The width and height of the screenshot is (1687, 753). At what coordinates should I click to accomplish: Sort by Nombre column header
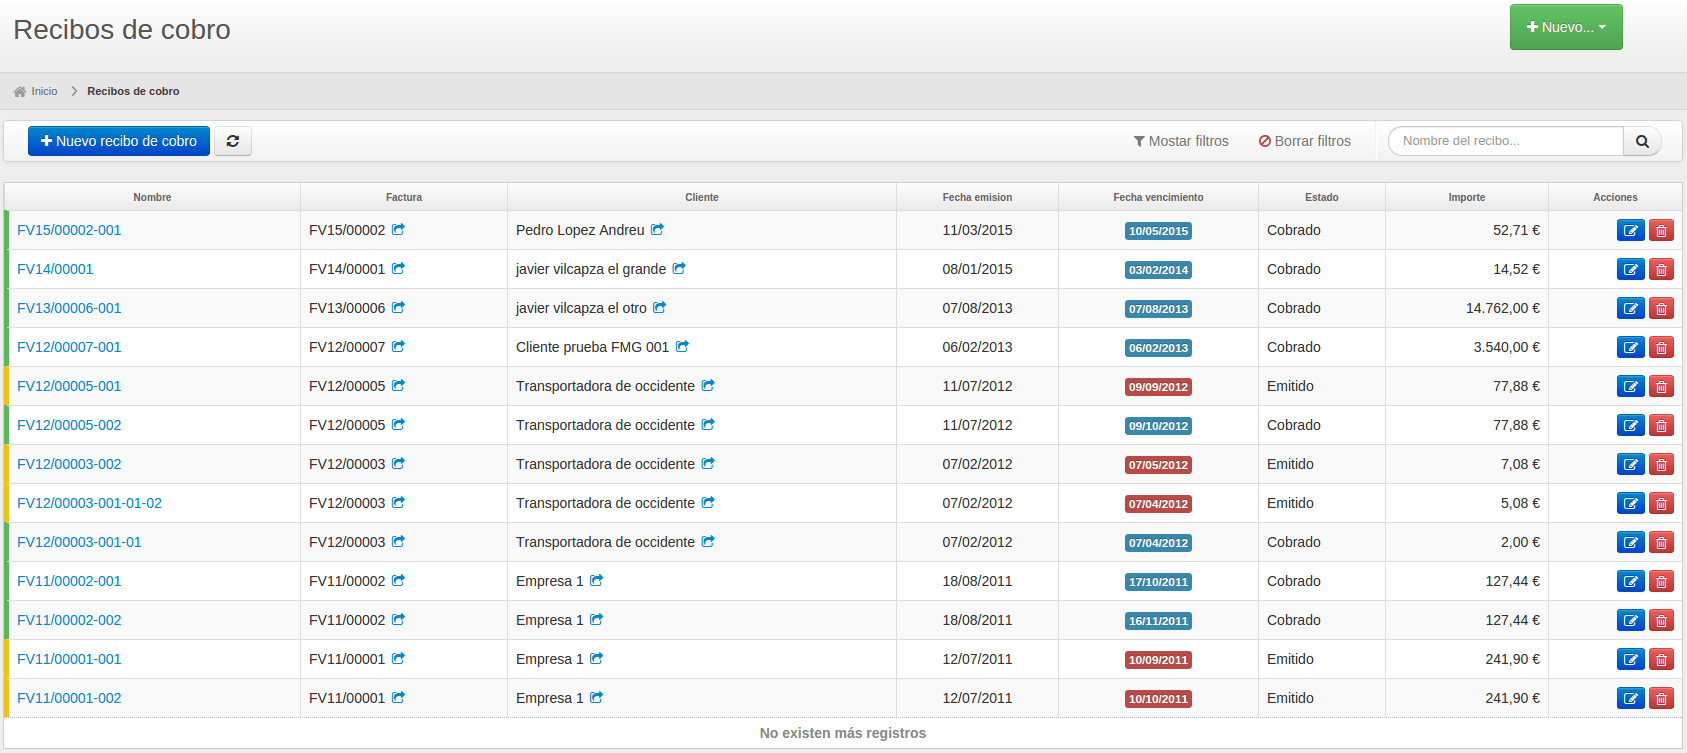[x=152, y=197]
